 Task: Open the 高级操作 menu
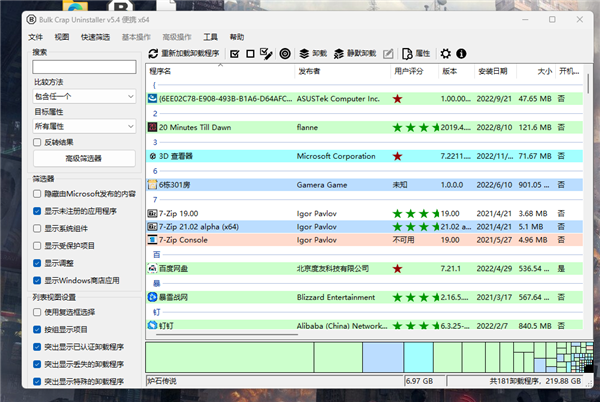[x=176, y=37]
